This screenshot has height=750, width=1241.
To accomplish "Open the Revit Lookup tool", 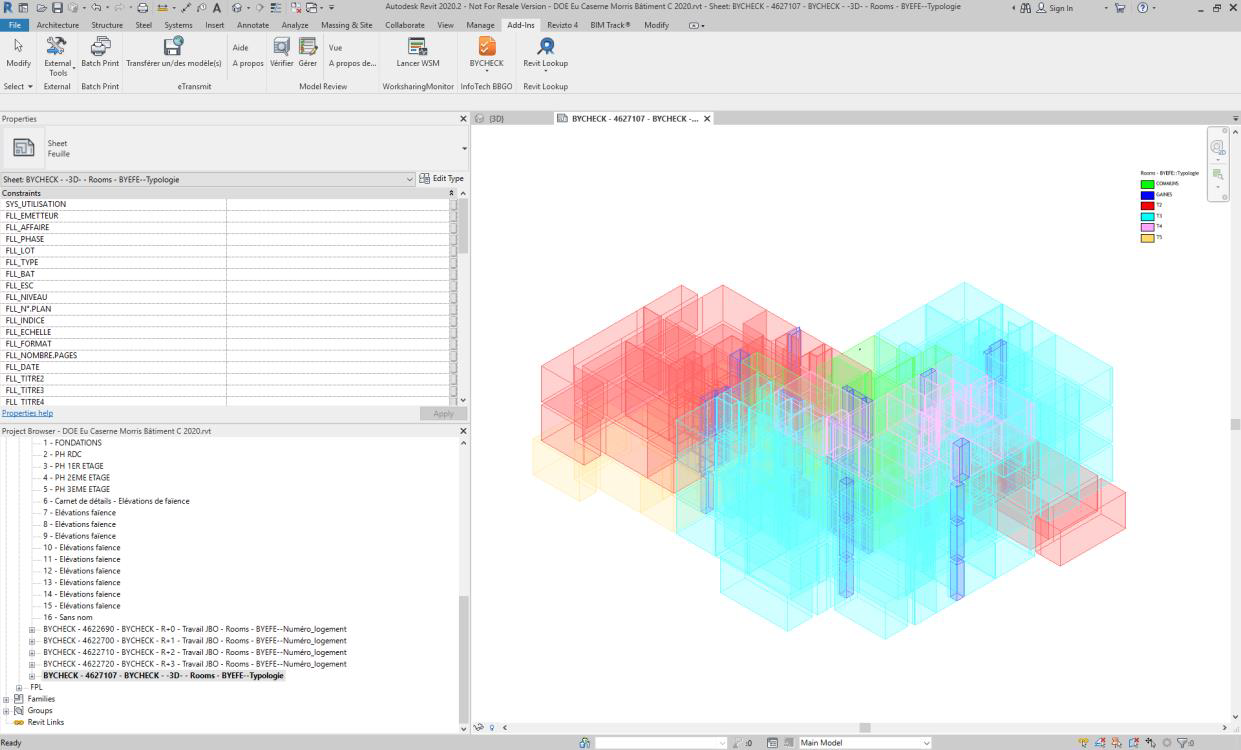I will click(x=545, y=48).
